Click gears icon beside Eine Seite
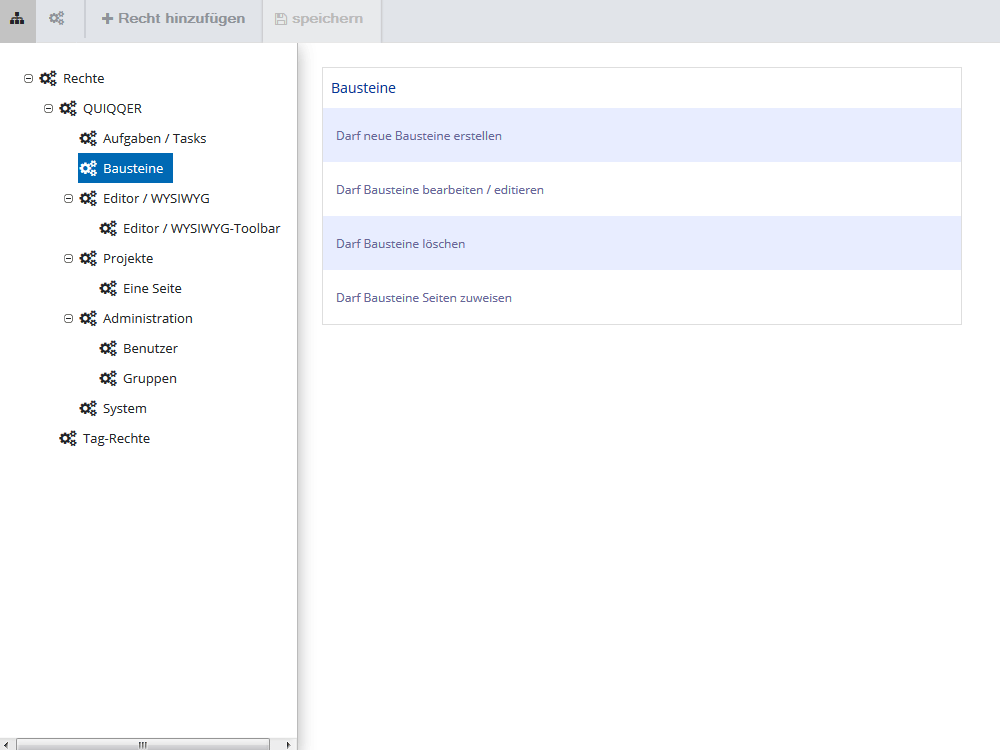 108,288
